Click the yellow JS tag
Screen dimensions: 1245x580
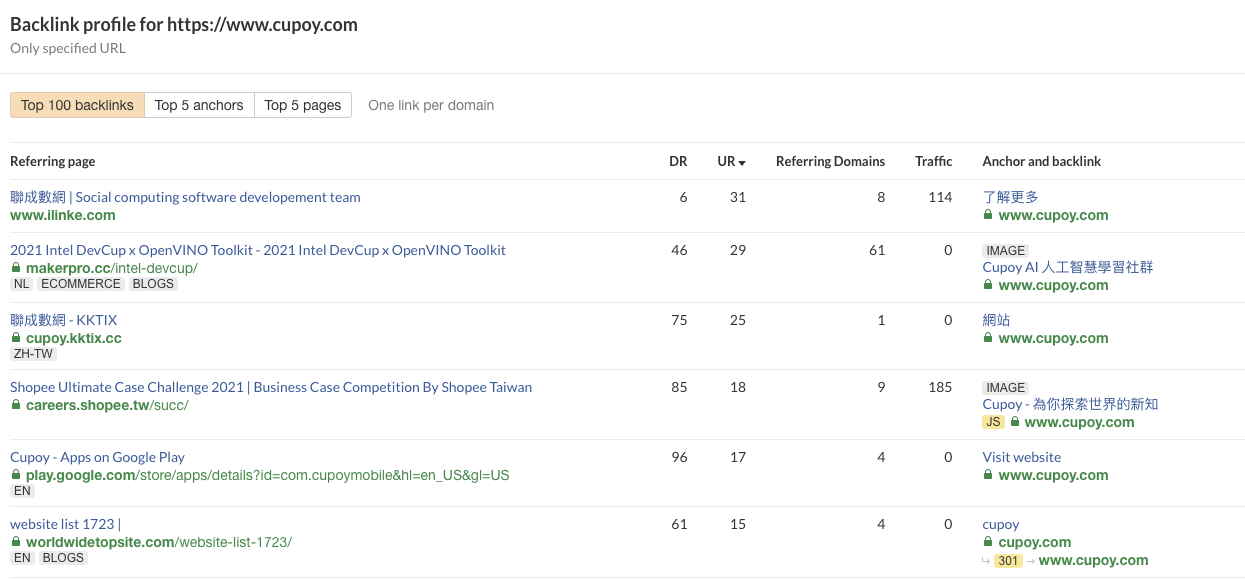point(994,422)
